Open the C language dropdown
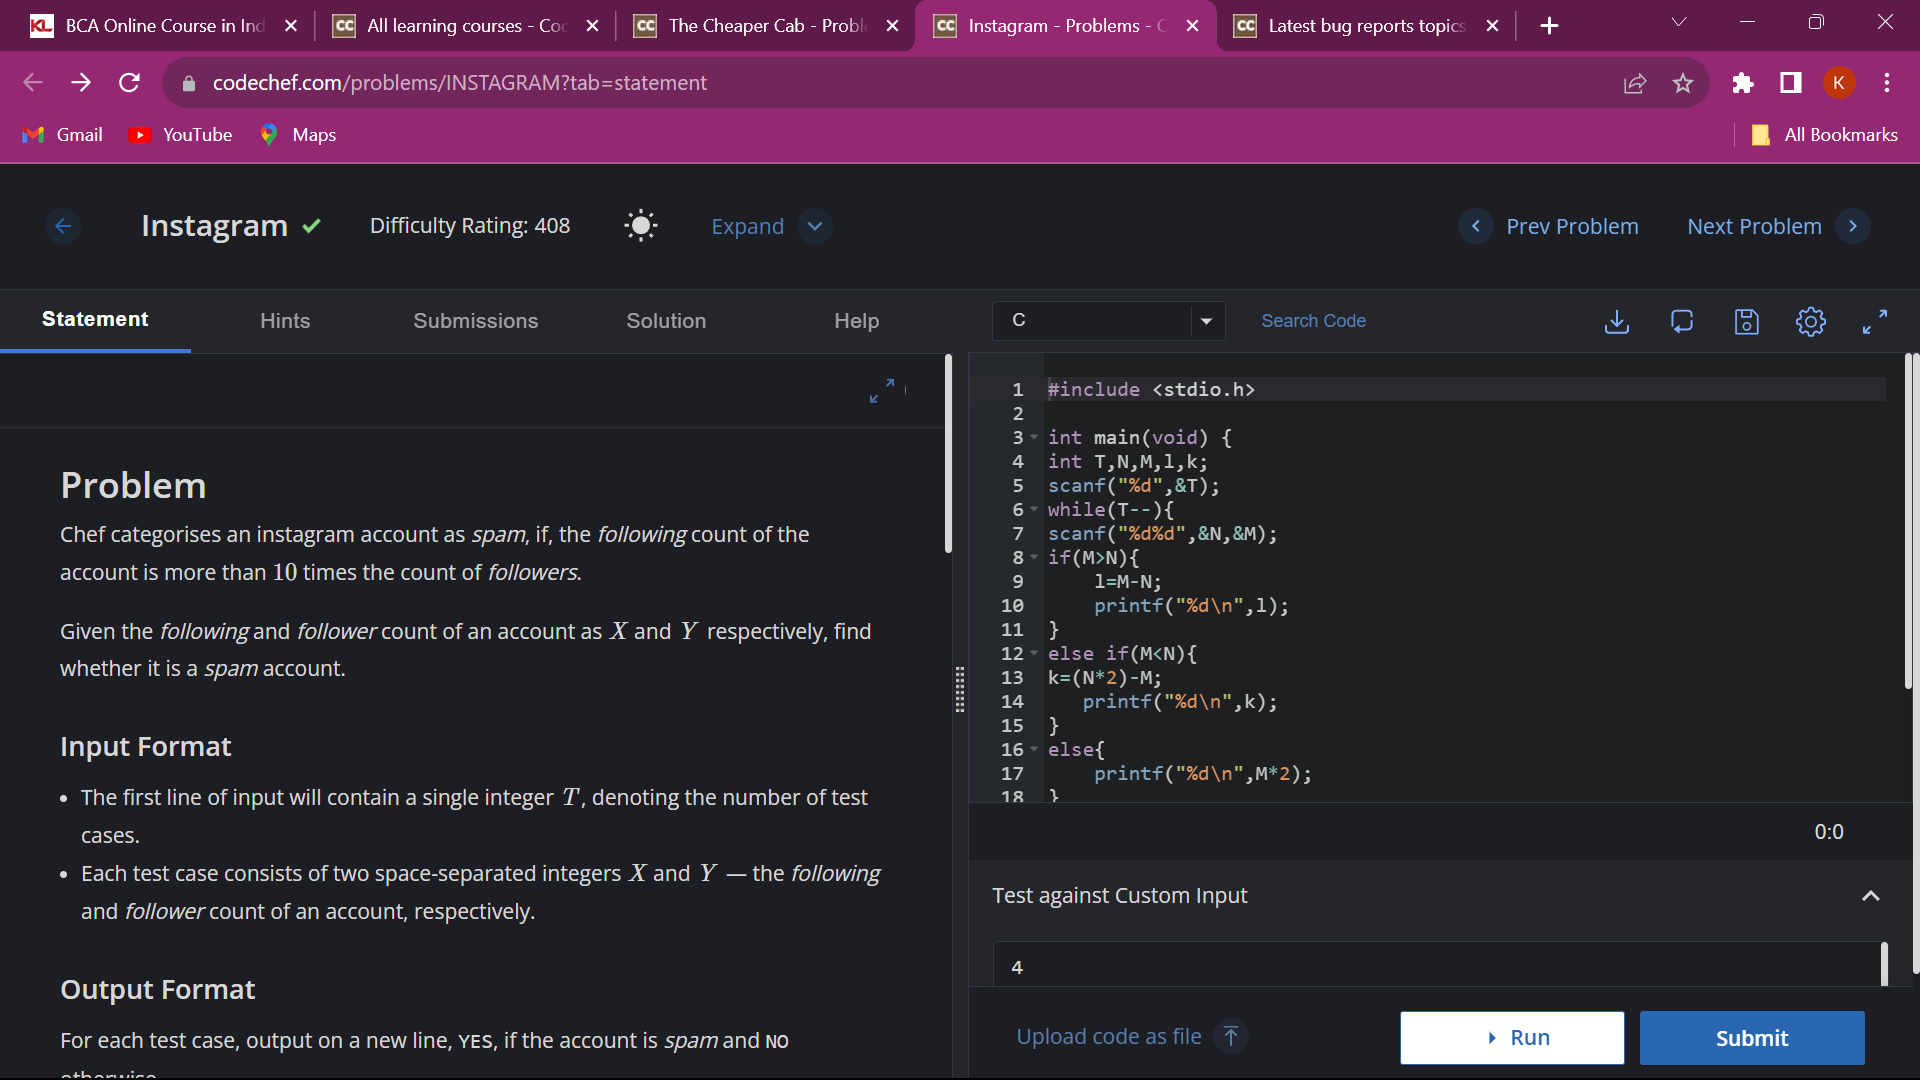This screenshot has width=1920, height=1080. pyautogui.click(x=1108, y=321)
